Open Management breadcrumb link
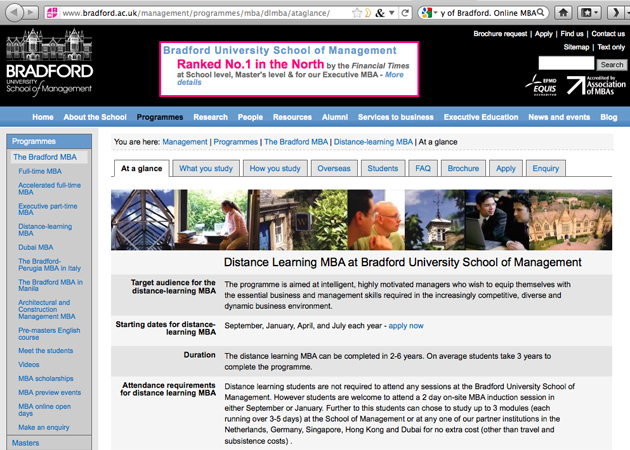Screen dimensions: 630x450 [x=185, y=142]
